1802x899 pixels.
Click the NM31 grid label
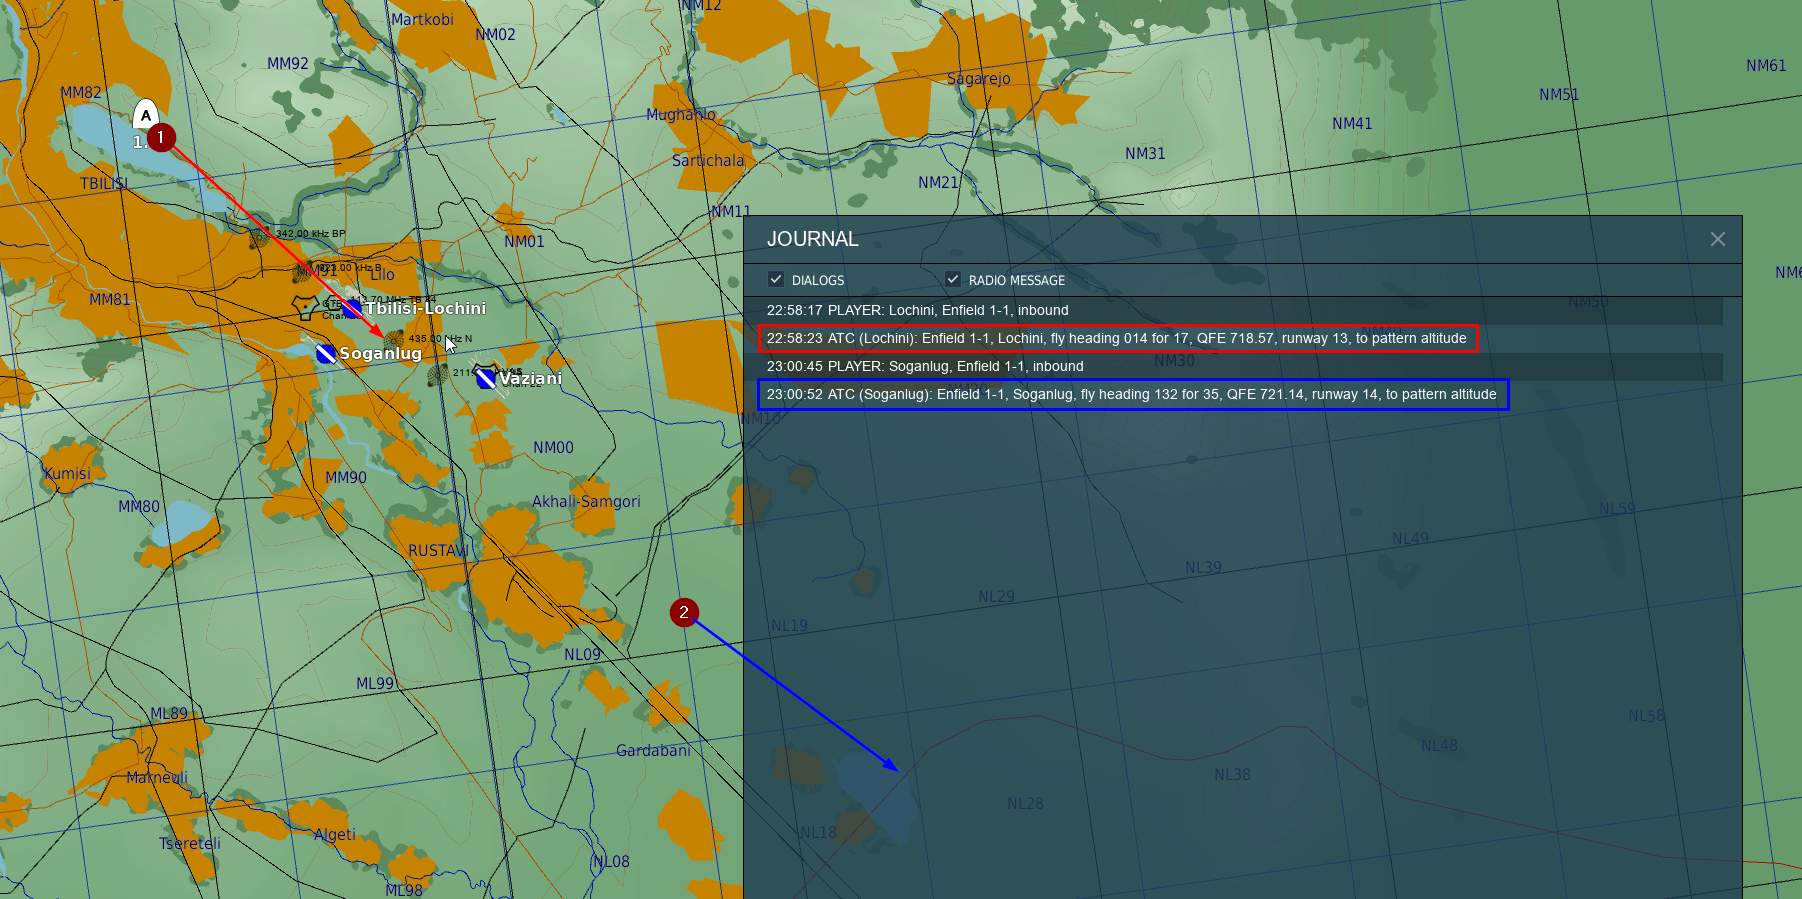click(x=1145, y=153)
